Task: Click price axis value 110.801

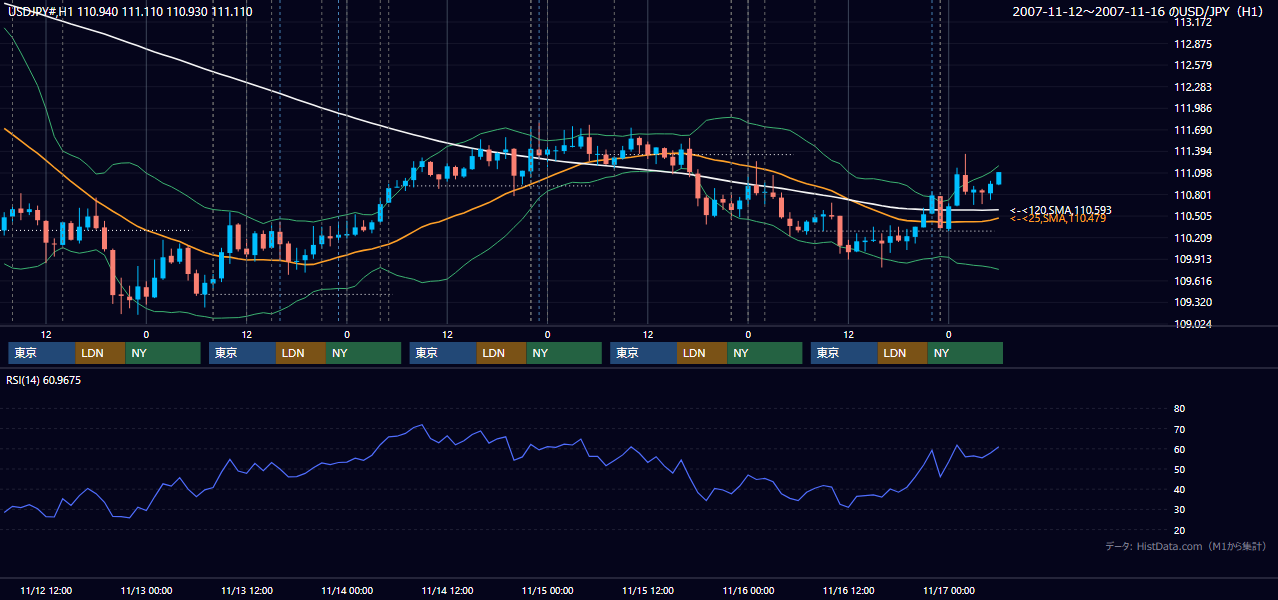Action: [x=1192, y=195]
